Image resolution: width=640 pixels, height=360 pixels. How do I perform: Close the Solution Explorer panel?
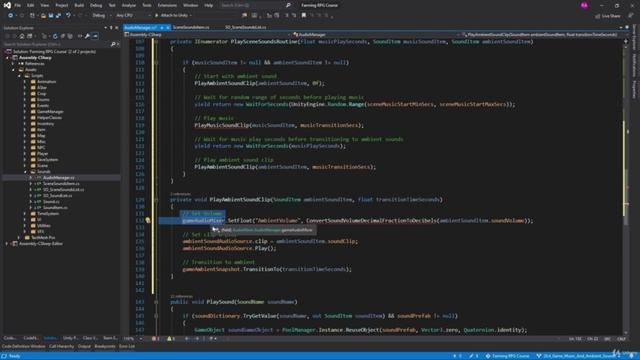click(x=116, y=28)
